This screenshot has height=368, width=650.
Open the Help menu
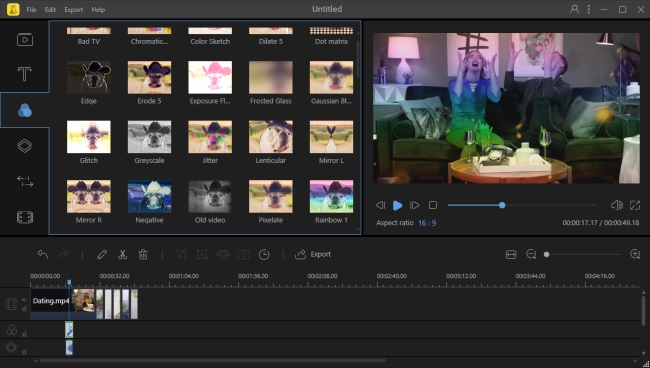pos(98,10)
